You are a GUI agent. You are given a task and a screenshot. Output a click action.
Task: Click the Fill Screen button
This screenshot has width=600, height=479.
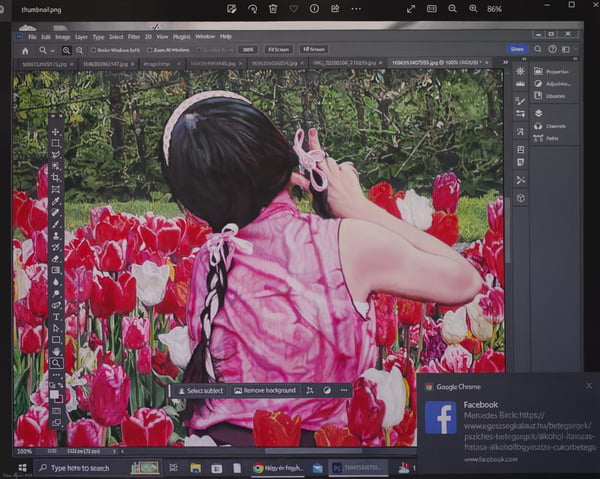tap(314, 49)
